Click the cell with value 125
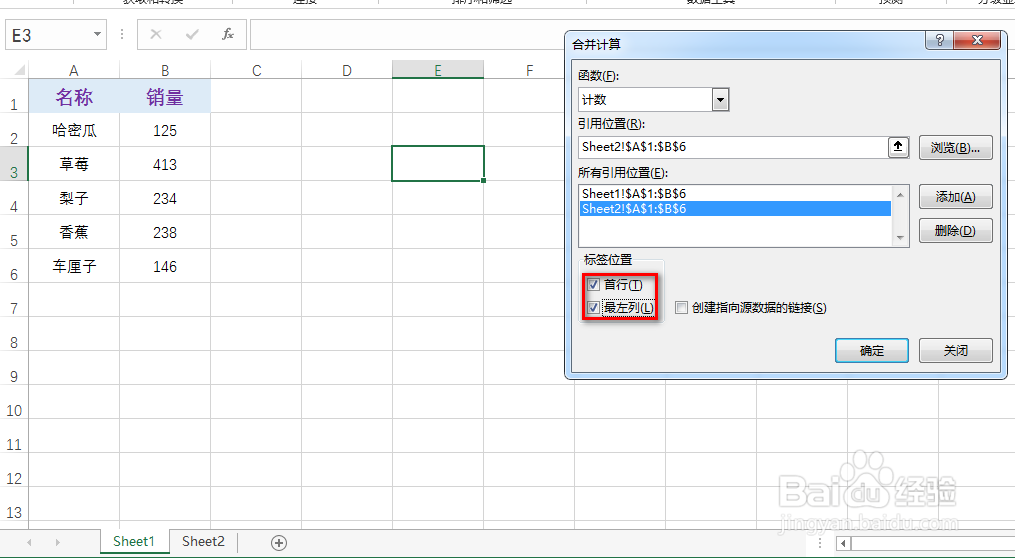The height and width of the screenshot is (558, 1015). [x=165, y=130]
